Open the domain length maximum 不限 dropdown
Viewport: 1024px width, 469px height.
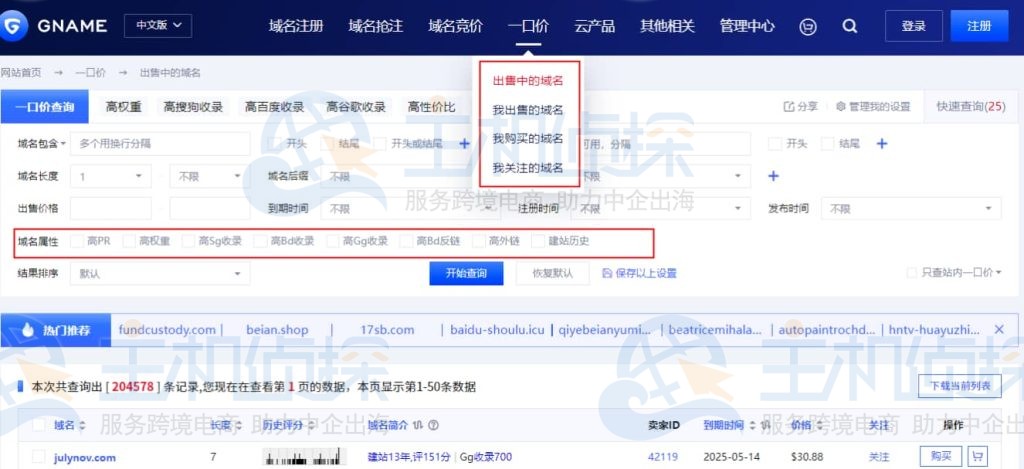pyautogui.click(x=210, y=176)
